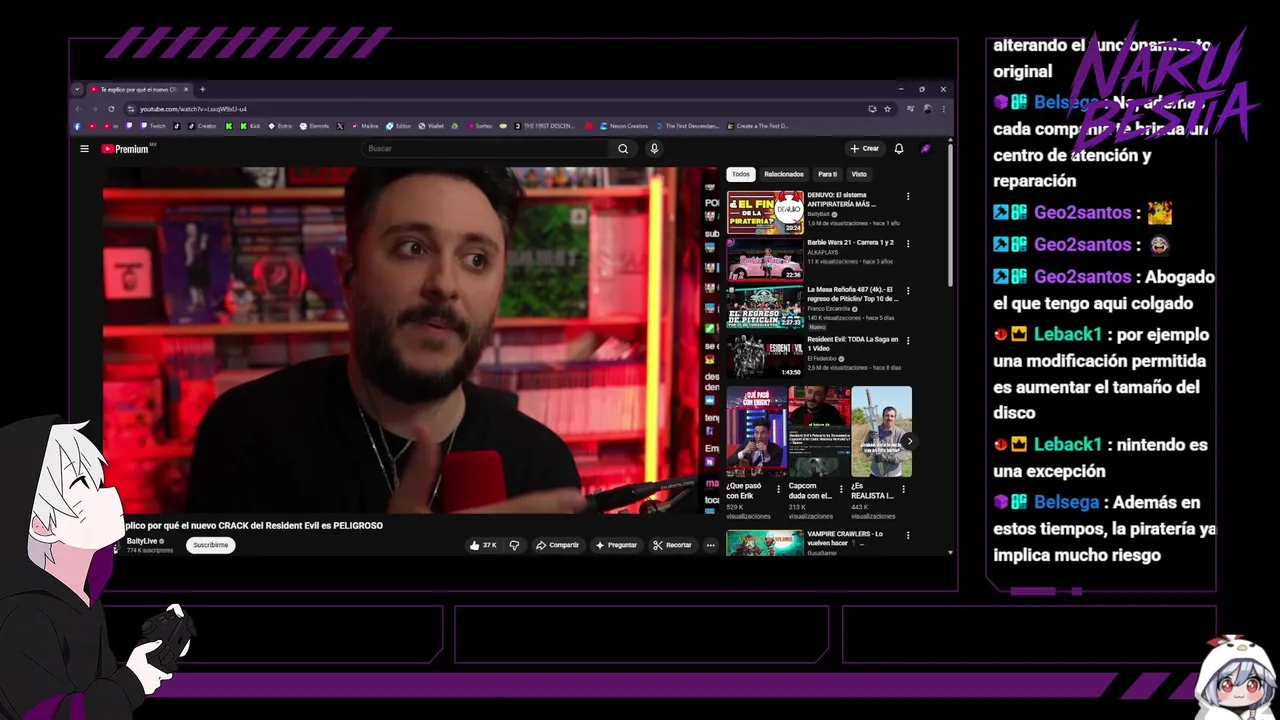Open options for ¿Es REALISTA short

[x=904, y=490]
